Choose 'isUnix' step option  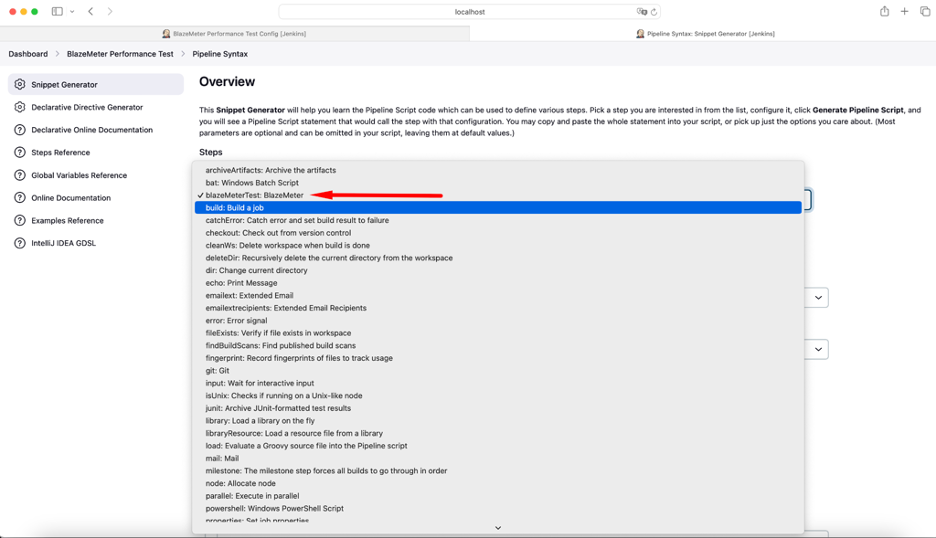[498, 396]
